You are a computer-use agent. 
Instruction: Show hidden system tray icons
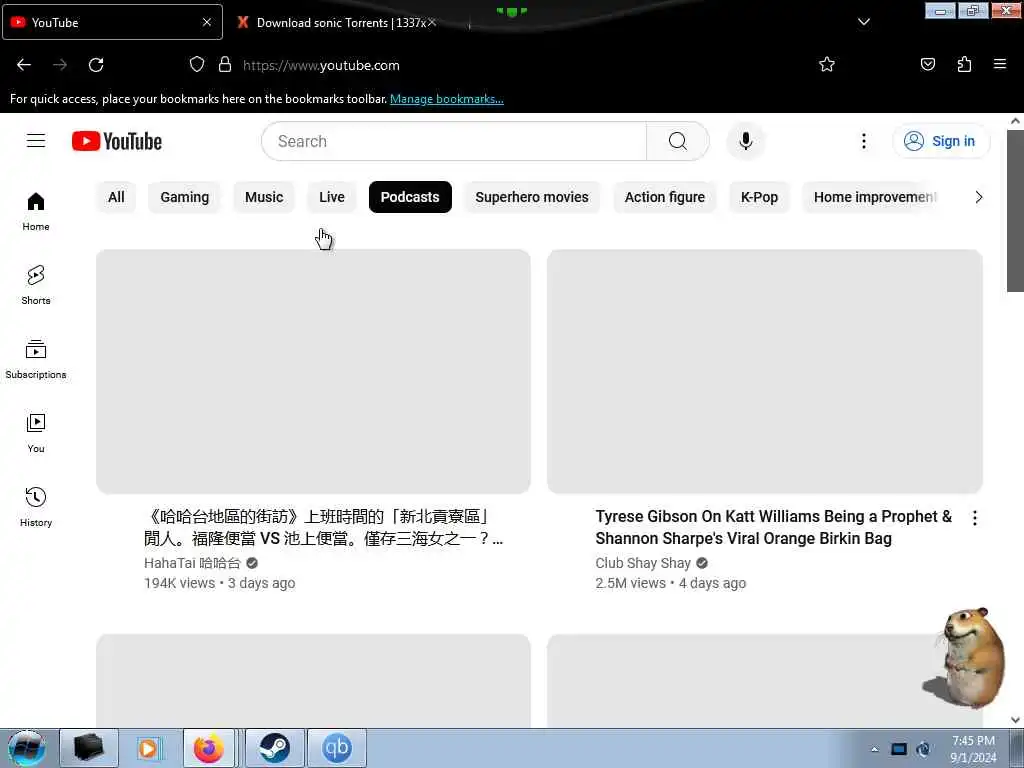(x=874, y=749)
